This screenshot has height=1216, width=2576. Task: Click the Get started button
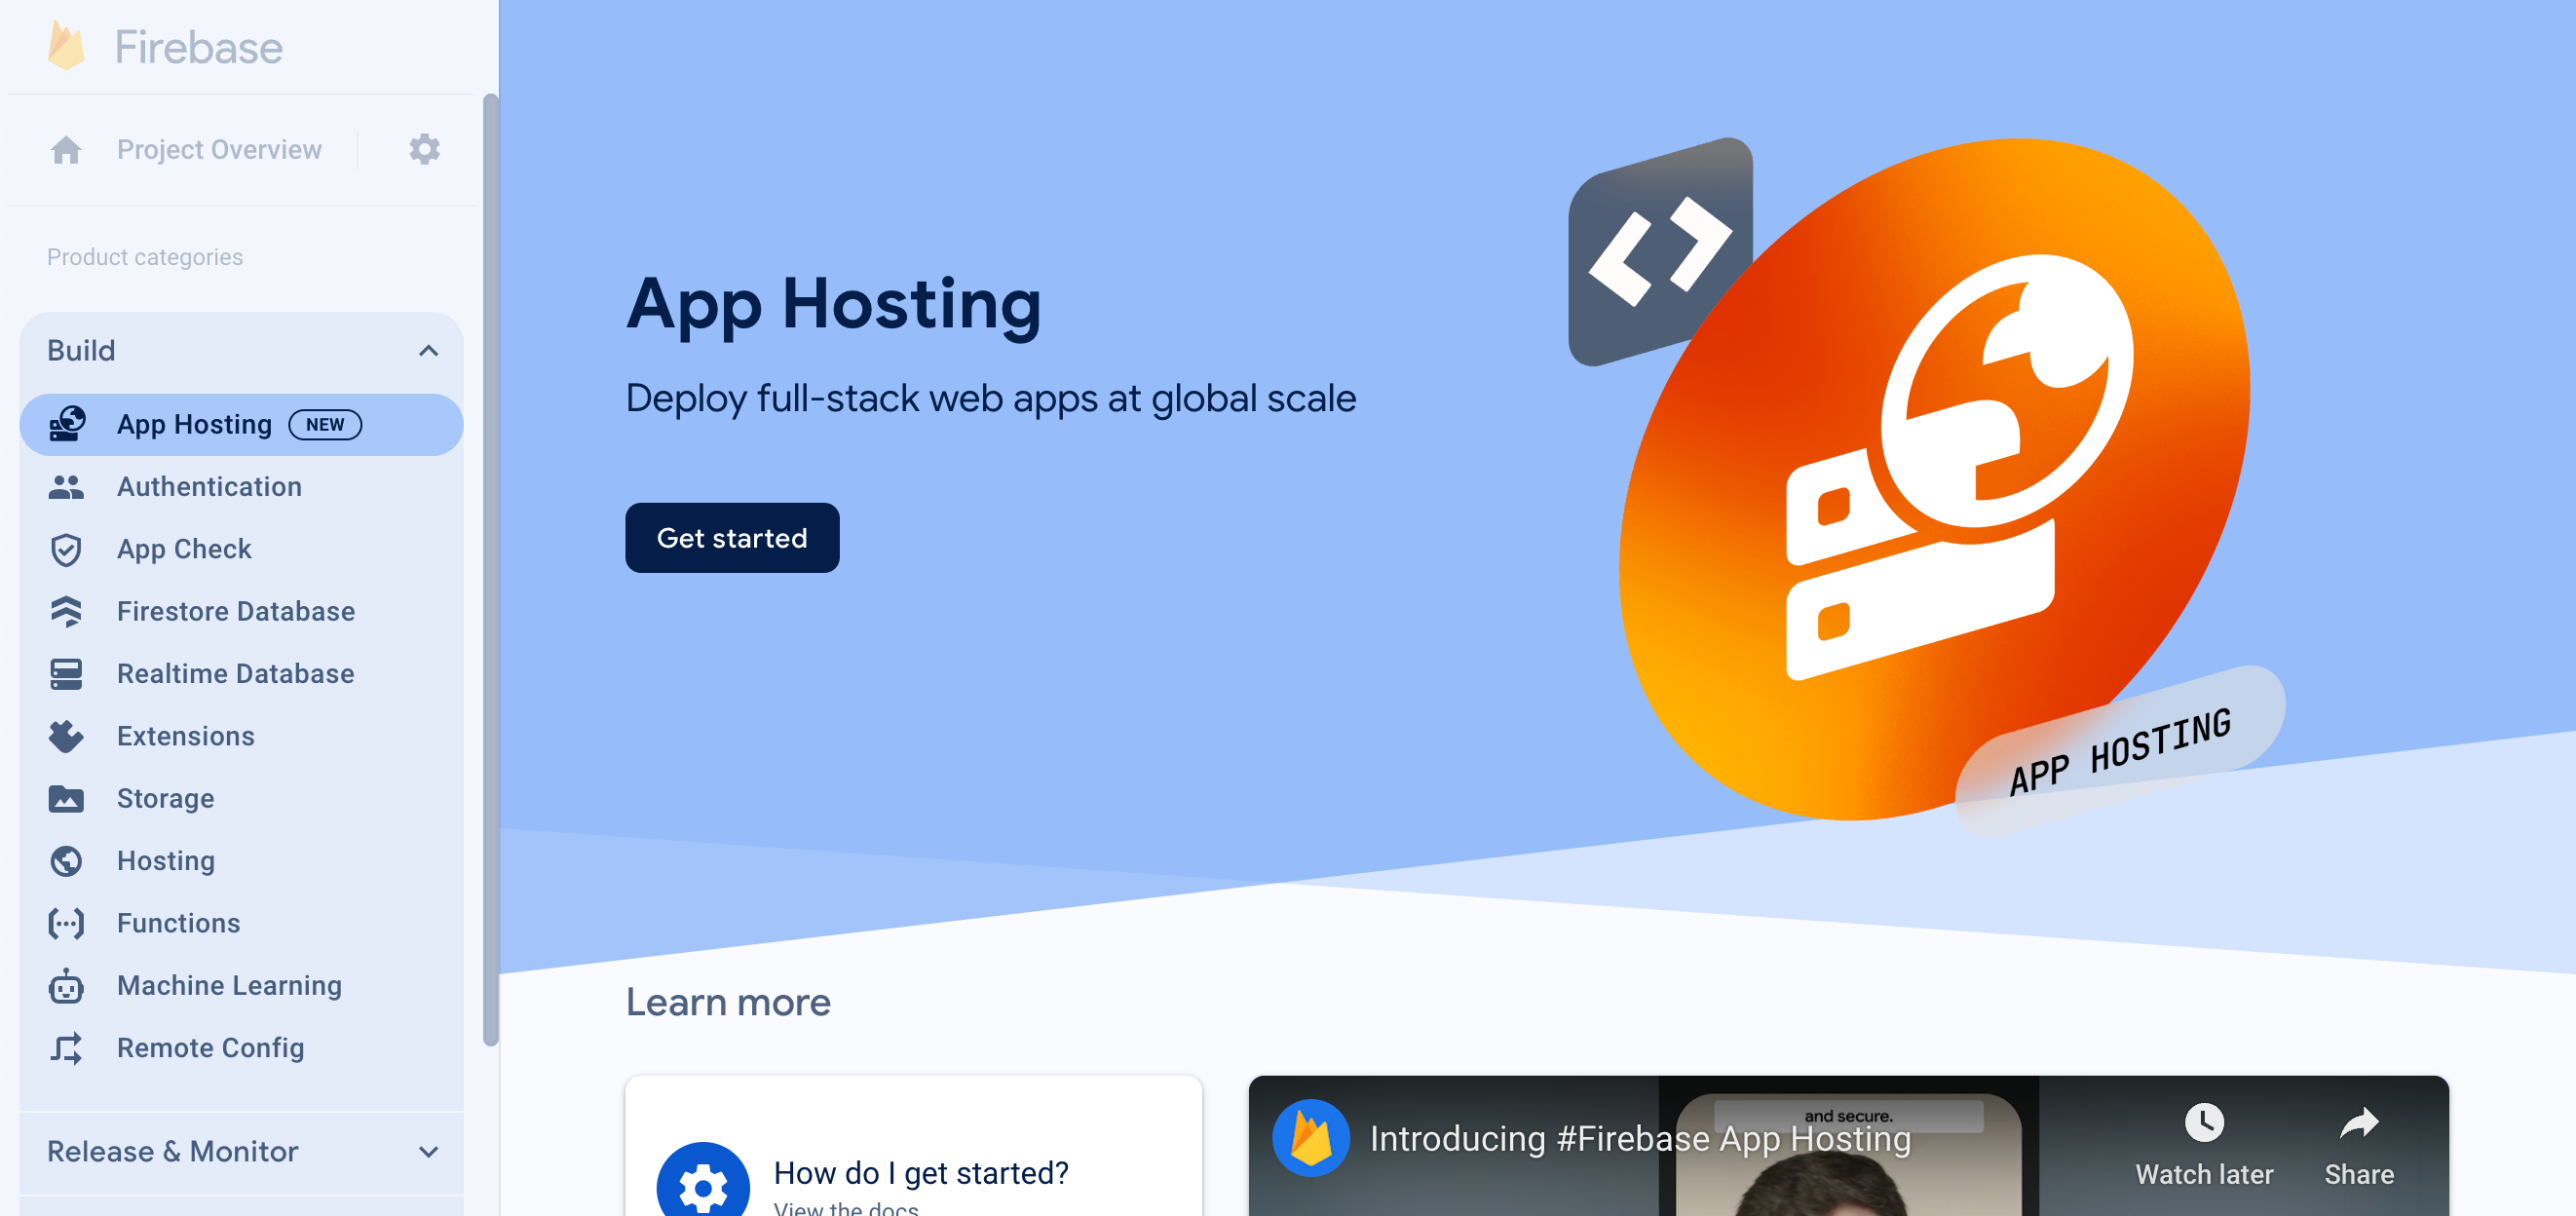tap(733, 537)
